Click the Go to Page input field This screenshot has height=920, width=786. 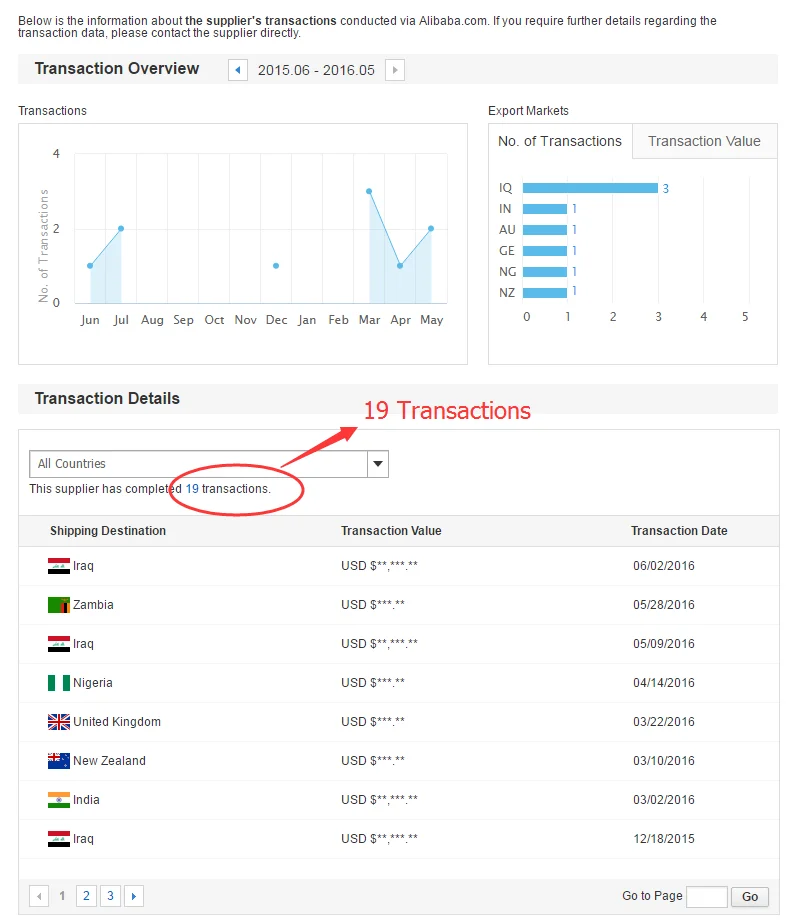coord(707,896)
